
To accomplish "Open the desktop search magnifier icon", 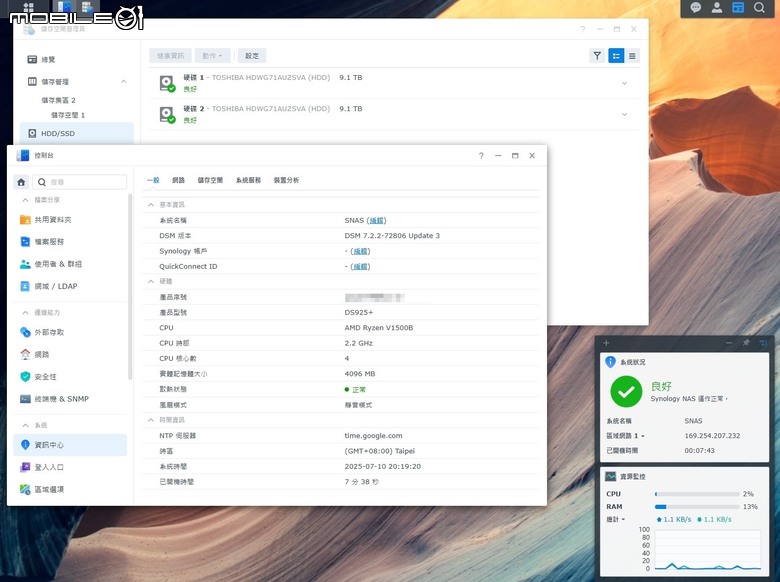I will click(x=759, y=7).
